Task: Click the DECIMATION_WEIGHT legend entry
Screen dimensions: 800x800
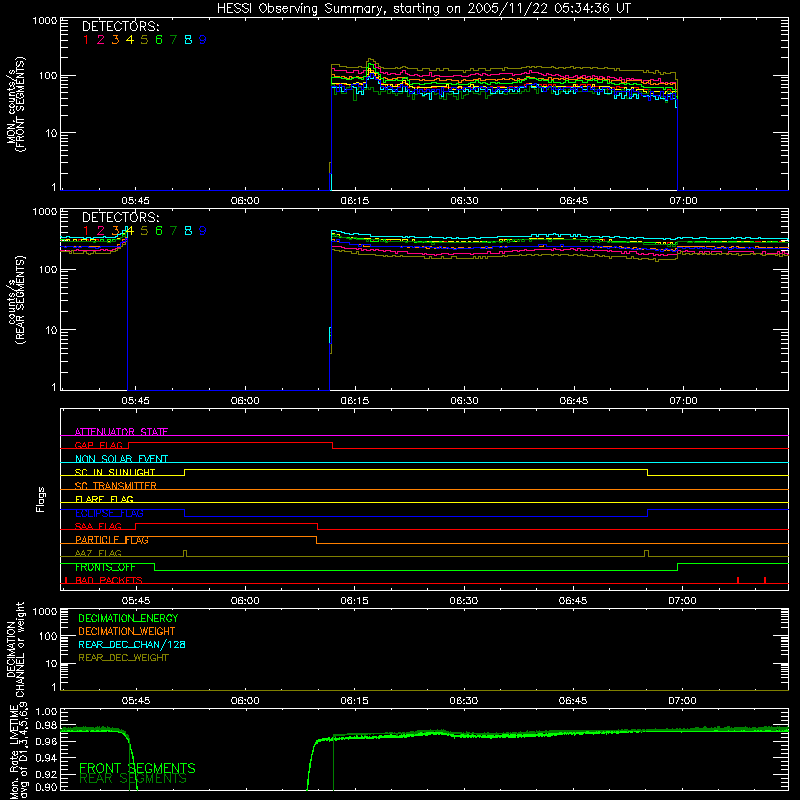Action: [x=127, y=631]
